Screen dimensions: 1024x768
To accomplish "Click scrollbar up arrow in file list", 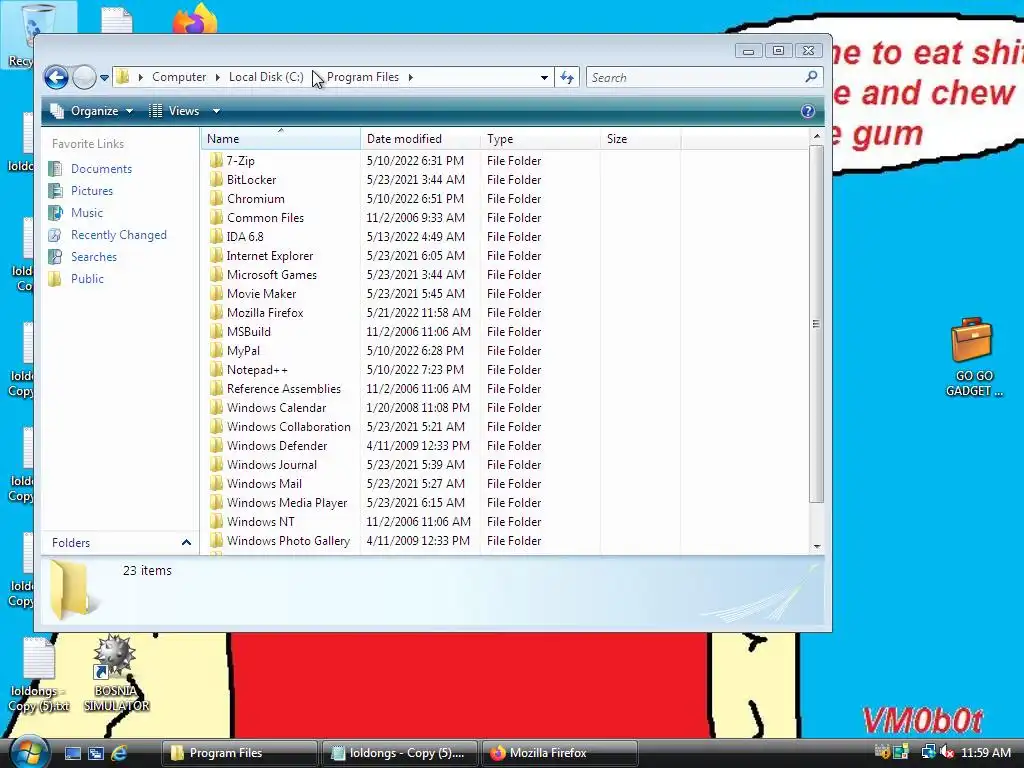I will click(816, 136).
